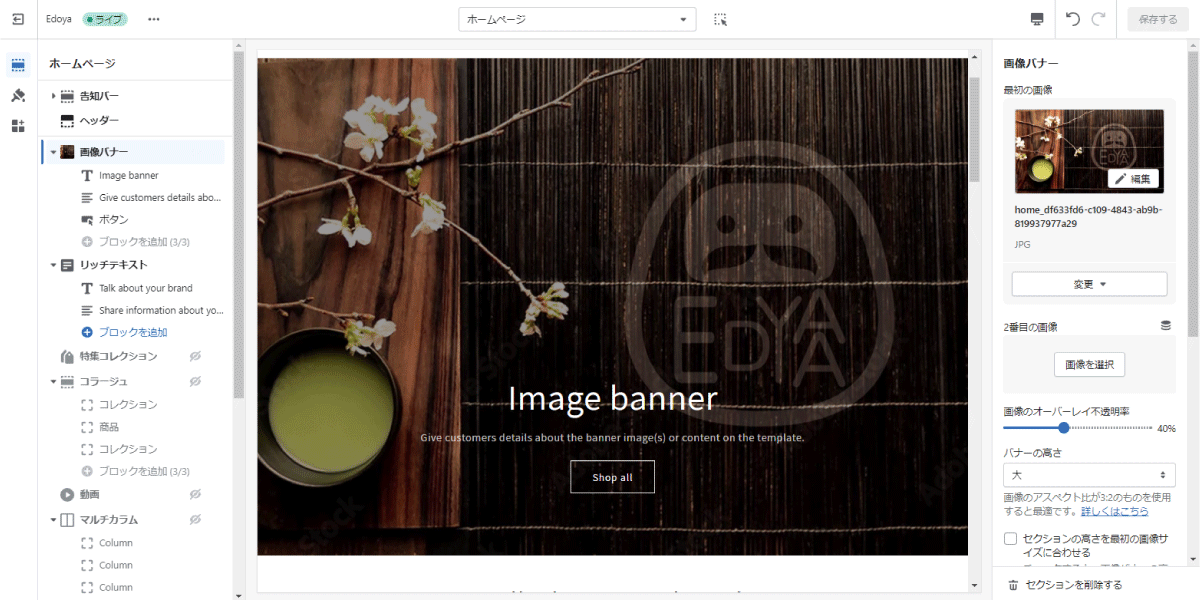
Task: Click the 画像バナー thumbnail icon in tree
Action: coord(67,152)
